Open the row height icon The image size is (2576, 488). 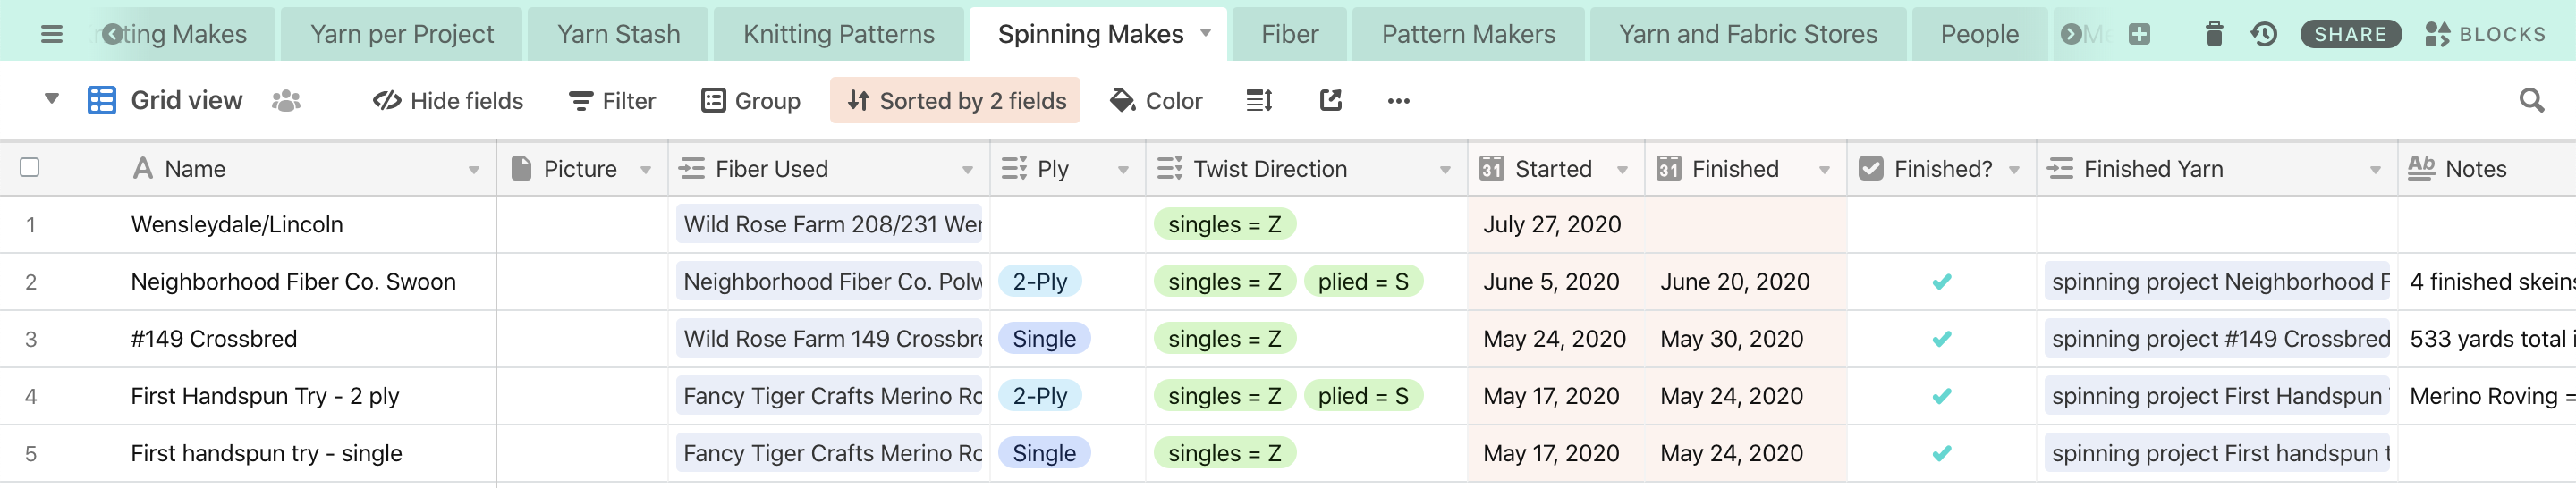(1259, 101)
